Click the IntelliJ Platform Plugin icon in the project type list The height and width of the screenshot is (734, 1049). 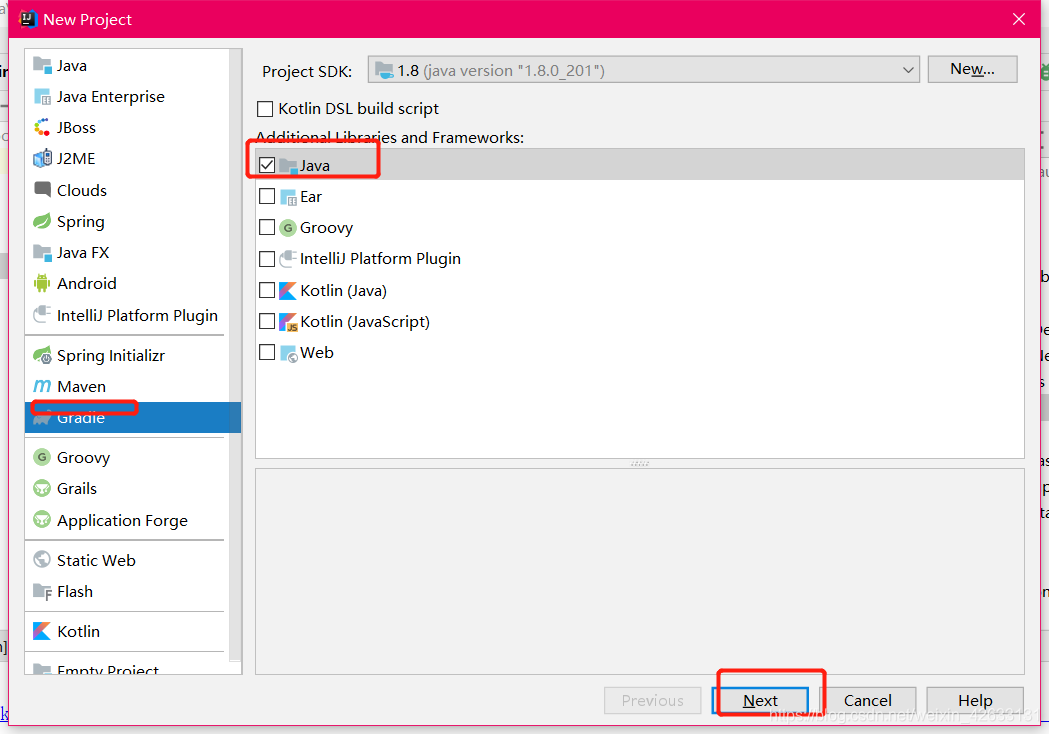click(x=42, y=314)
